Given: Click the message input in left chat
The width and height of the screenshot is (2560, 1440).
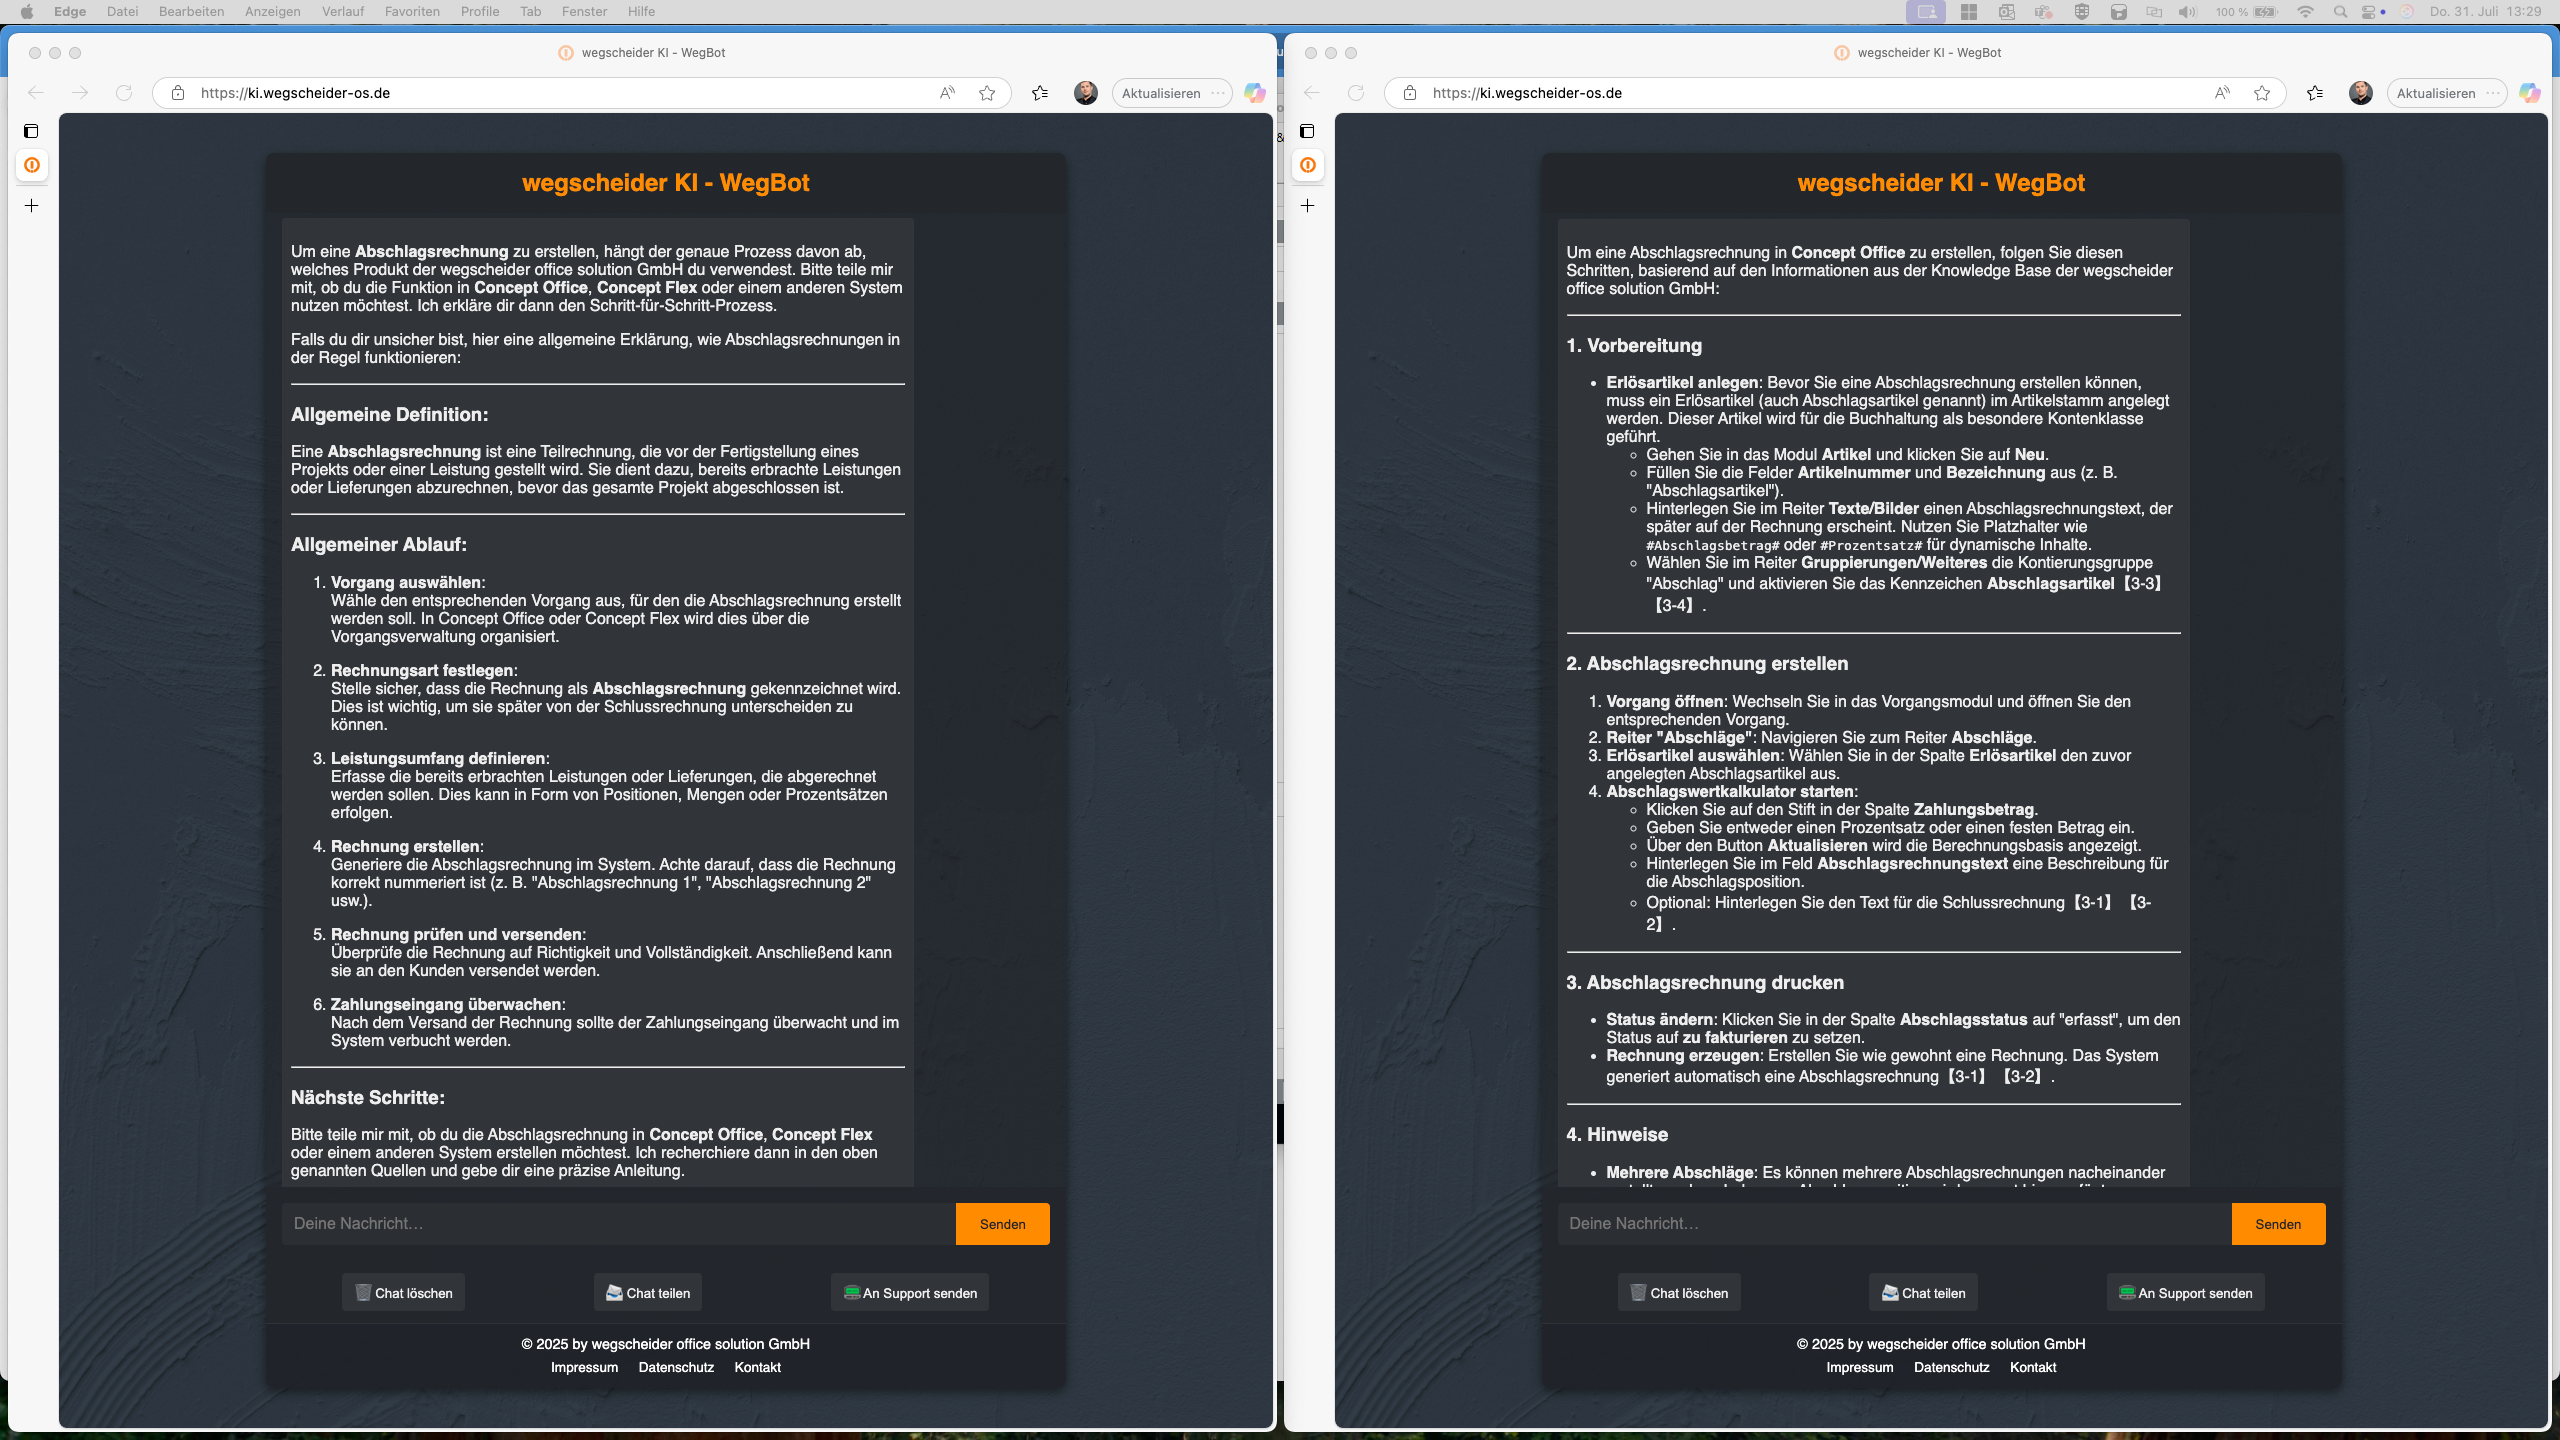Looking at the screenshot, I should [x=618, y=1224].
